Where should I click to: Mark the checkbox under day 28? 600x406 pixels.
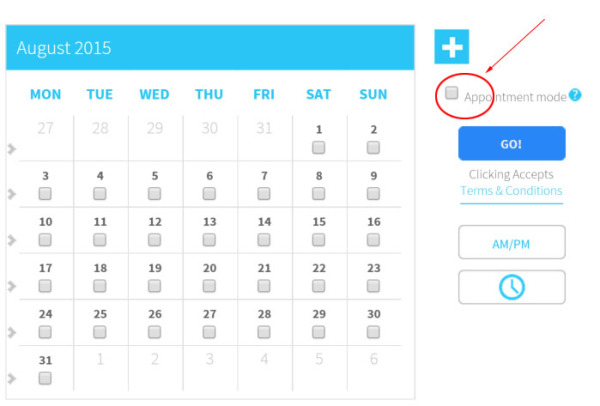coord(264,332)
